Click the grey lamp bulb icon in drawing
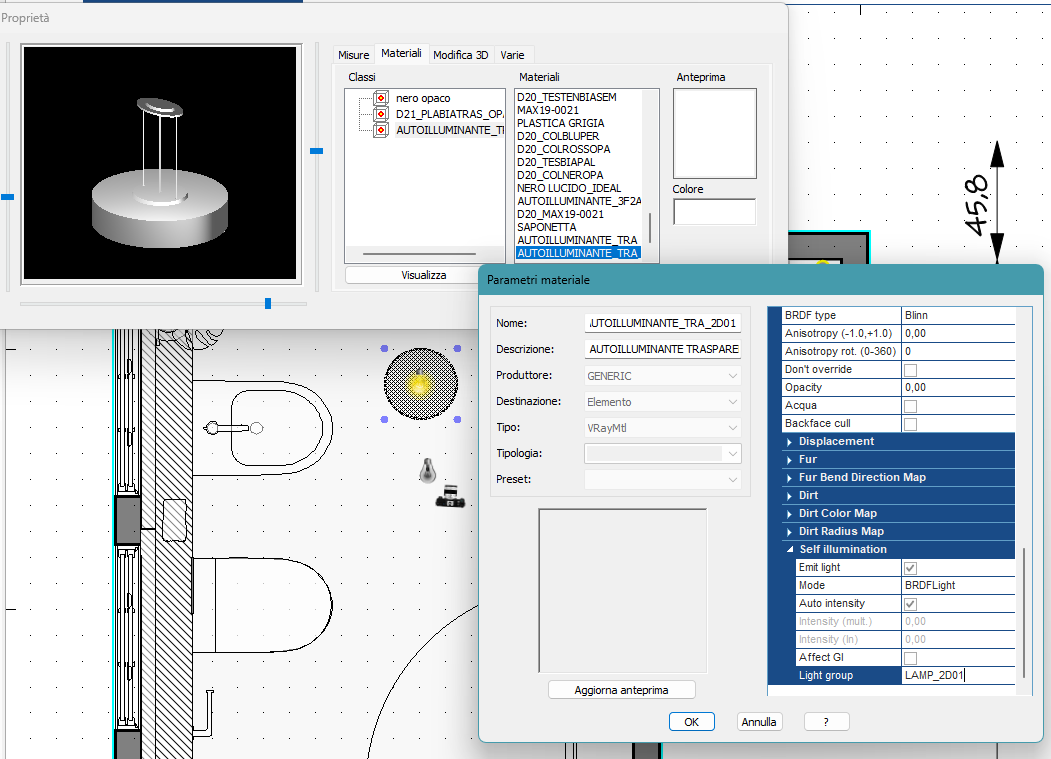 point(428,471)
